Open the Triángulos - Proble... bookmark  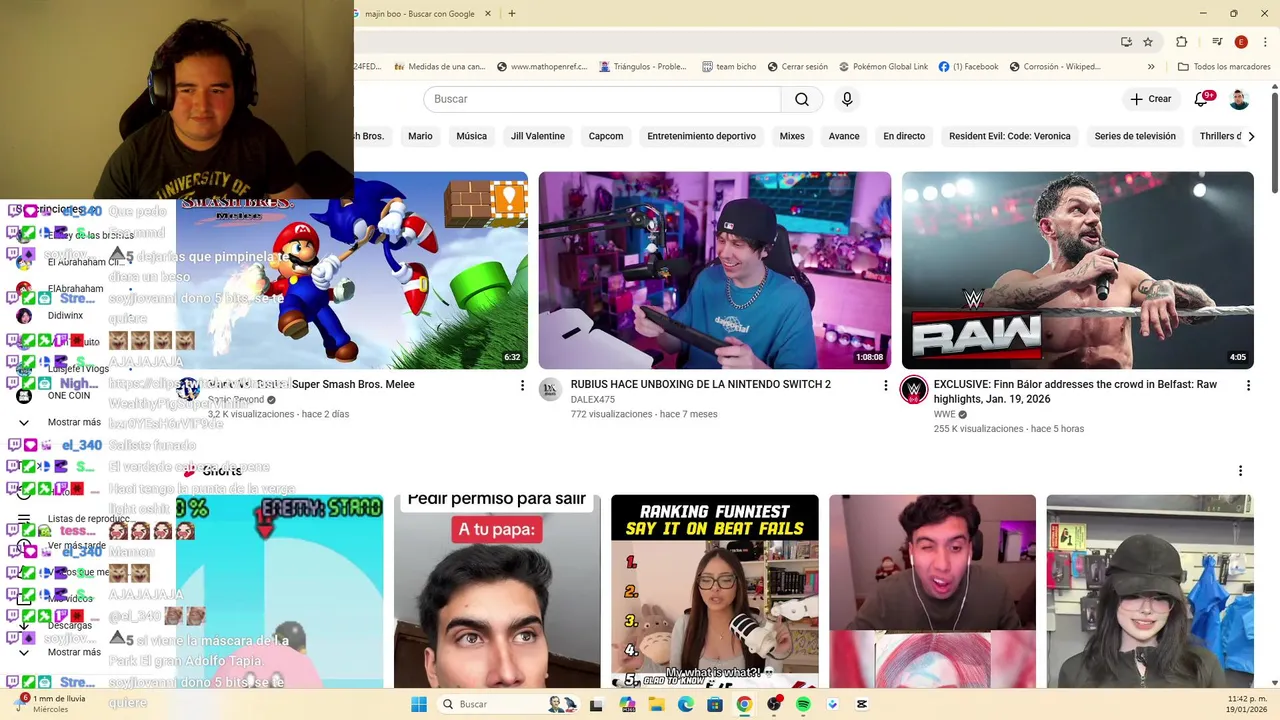643,67
